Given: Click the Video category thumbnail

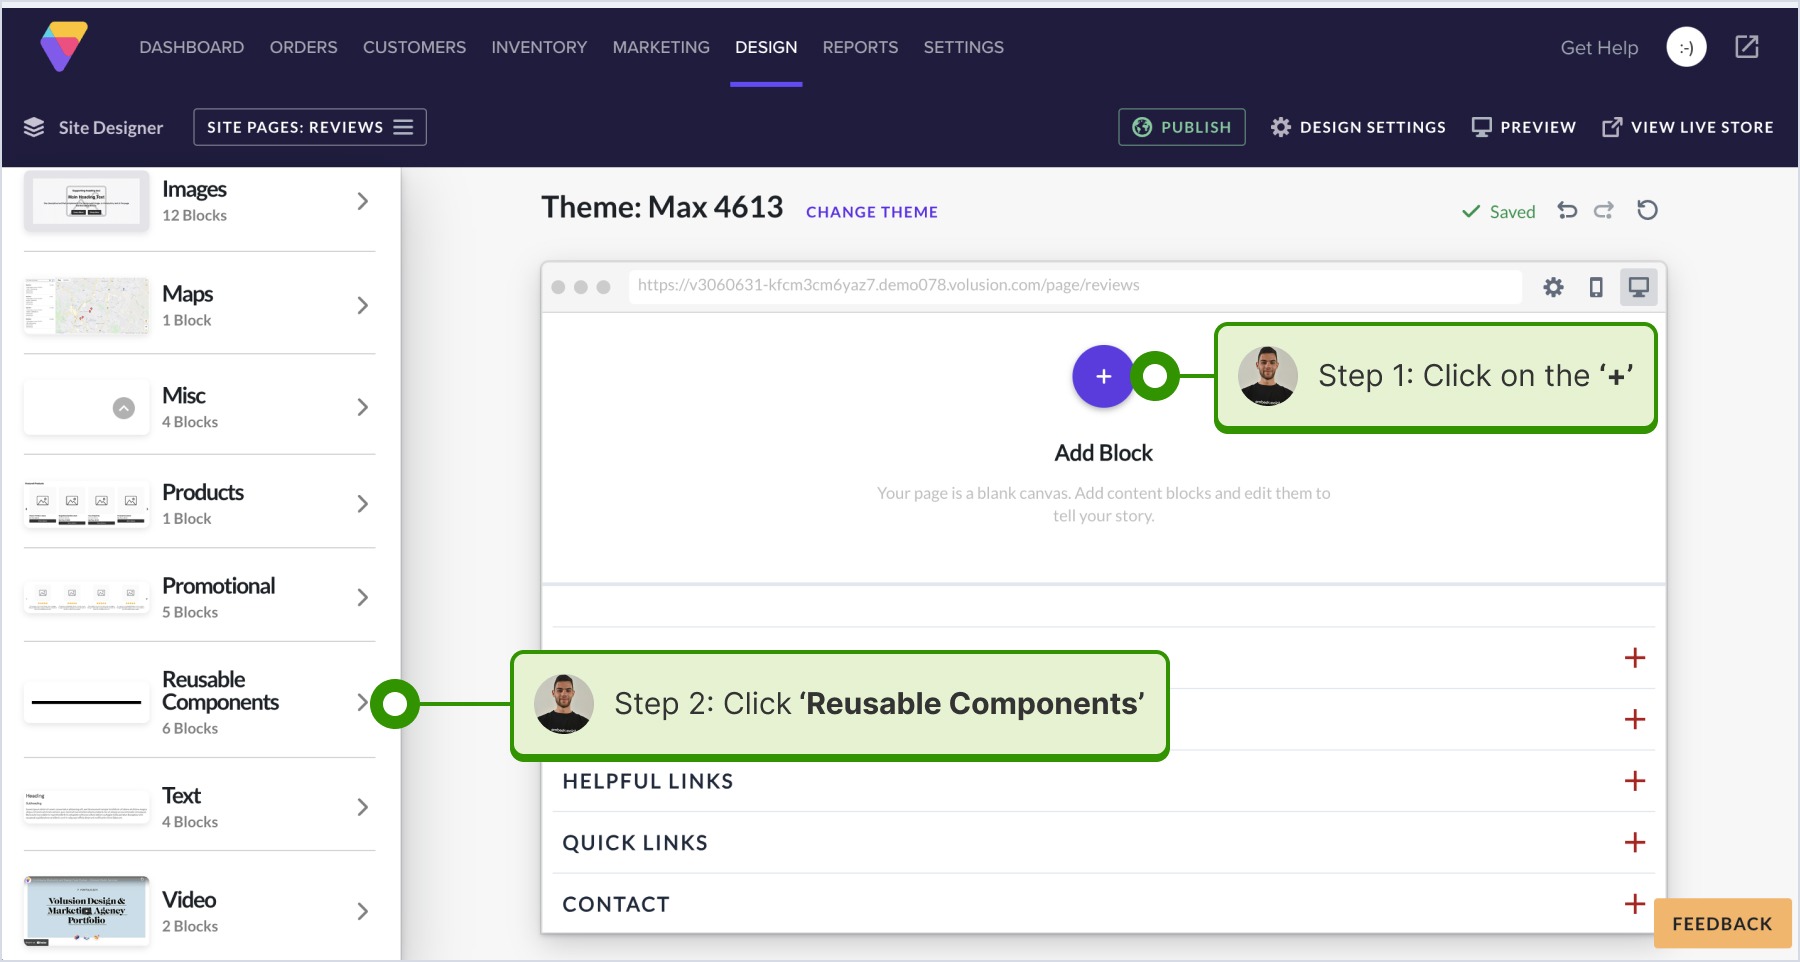Looking at the screenshot, I should (x=87, y=911).
